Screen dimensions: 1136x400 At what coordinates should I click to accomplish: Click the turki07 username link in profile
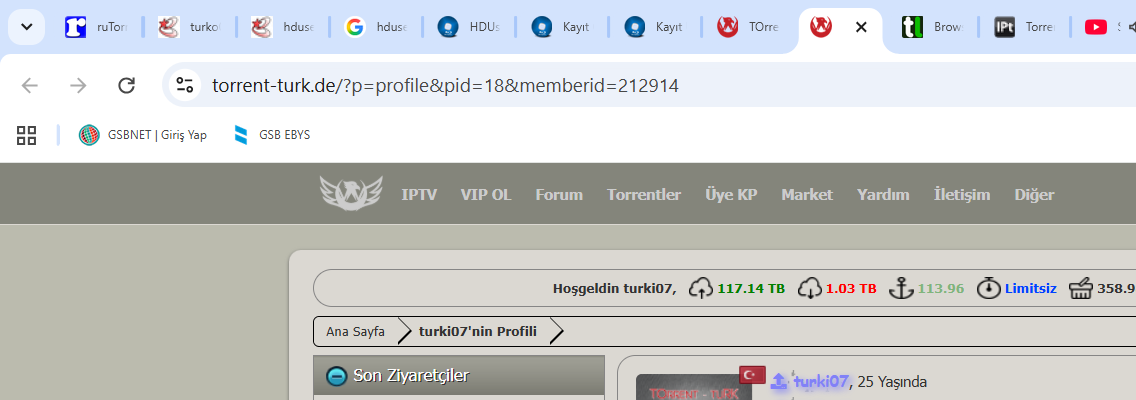click(820, 381)
